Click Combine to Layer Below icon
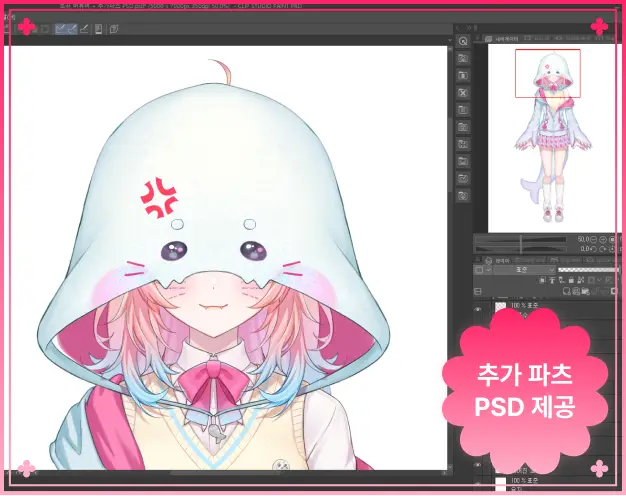Image resolution: width=626 pixels, height=496 pixels. click(604, 292)
